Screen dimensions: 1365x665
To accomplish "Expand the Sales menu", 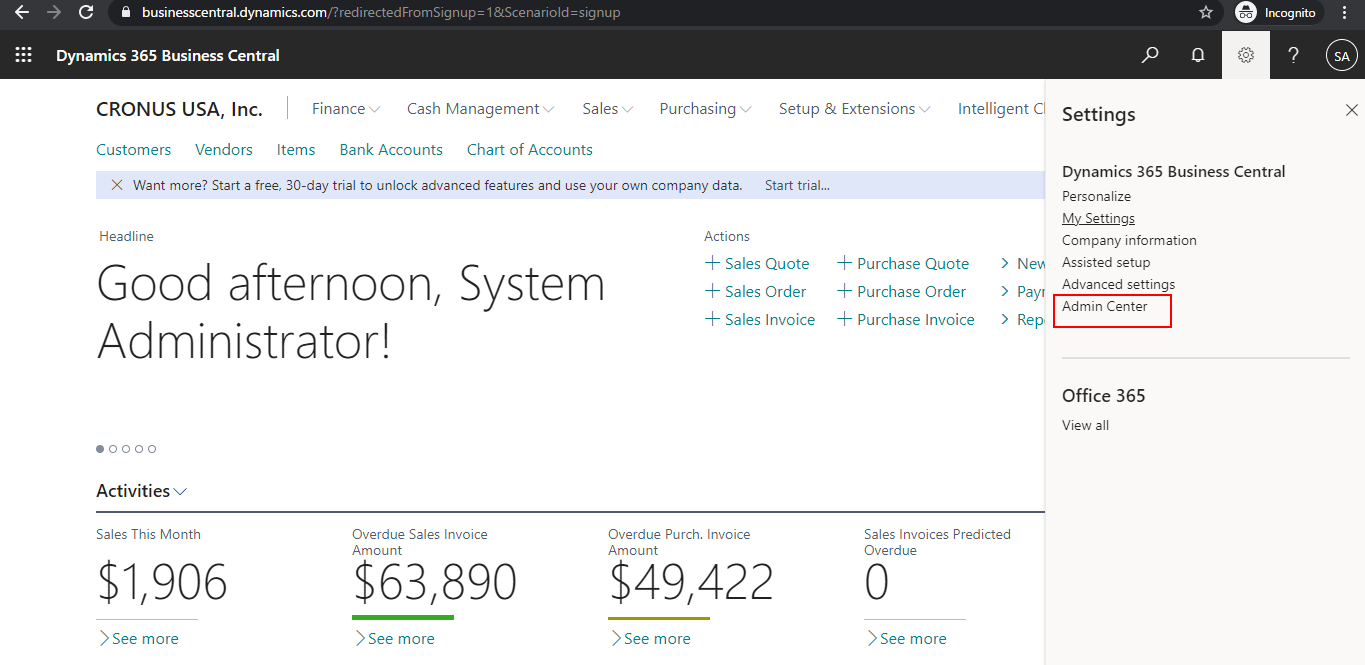I will (608, 109).
